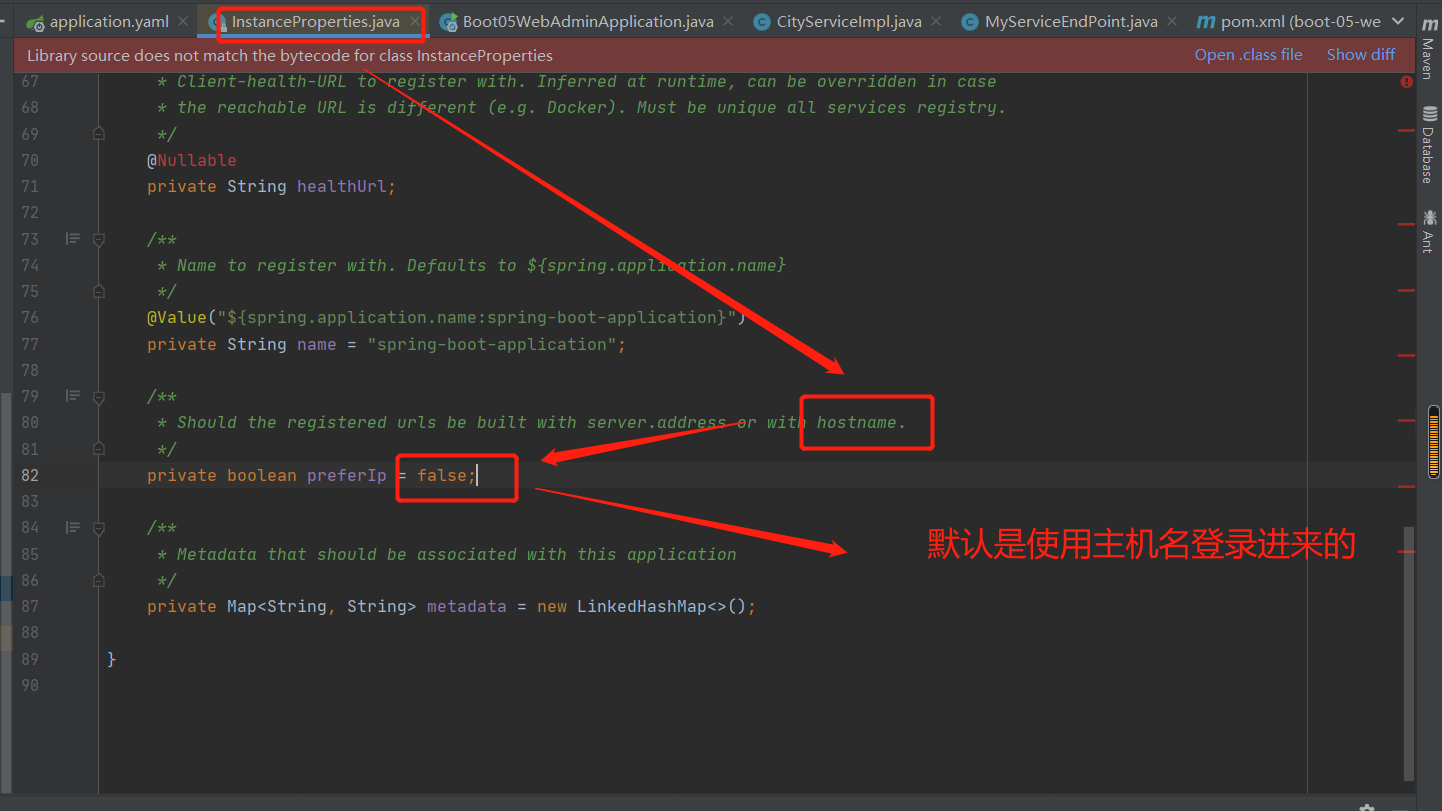Close the MyServiceEndPoint.java tab
The image size is (1442, 811).
coord(1171,21)
